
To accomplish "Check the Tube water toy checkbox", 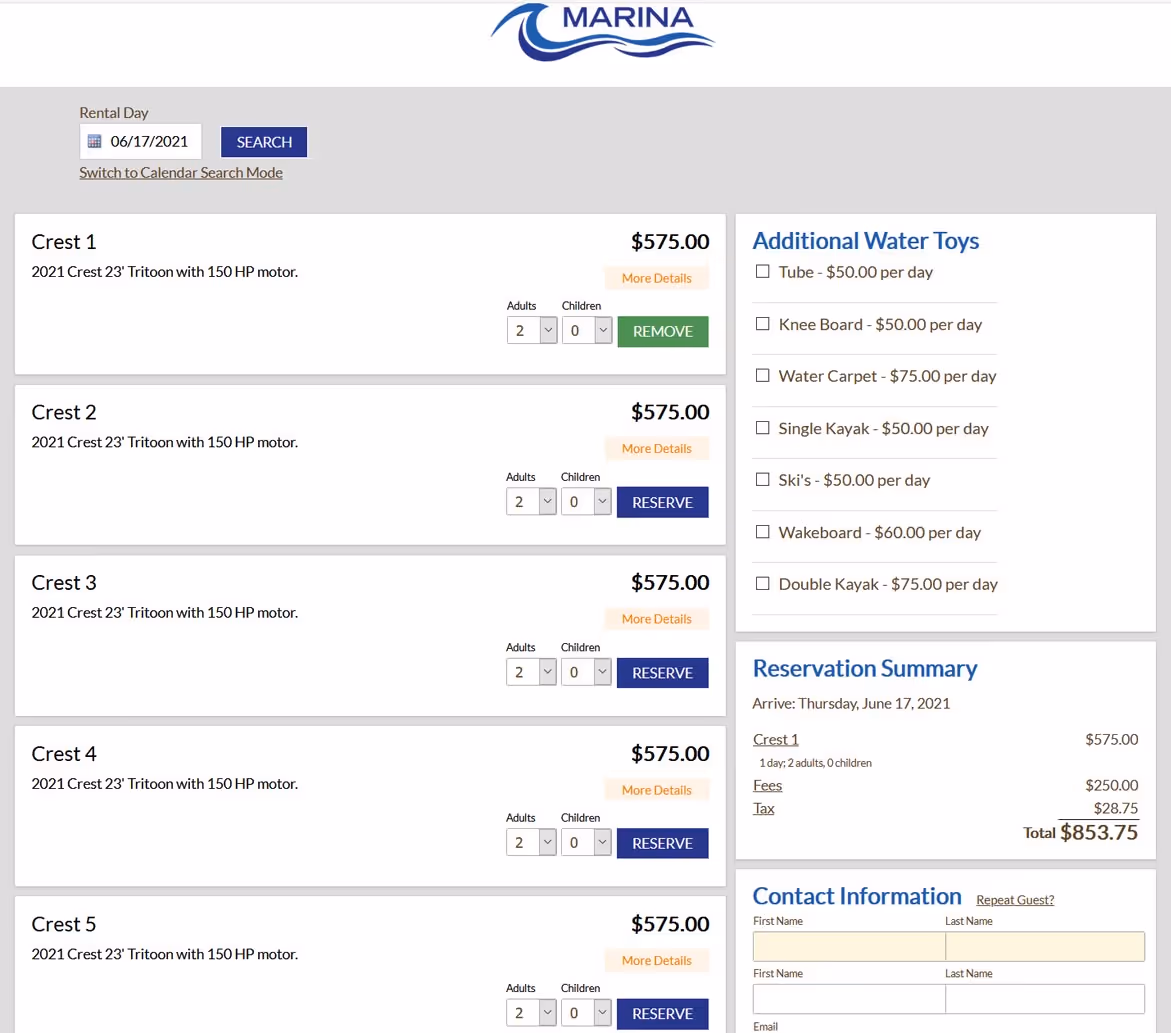I will [762, 271].
